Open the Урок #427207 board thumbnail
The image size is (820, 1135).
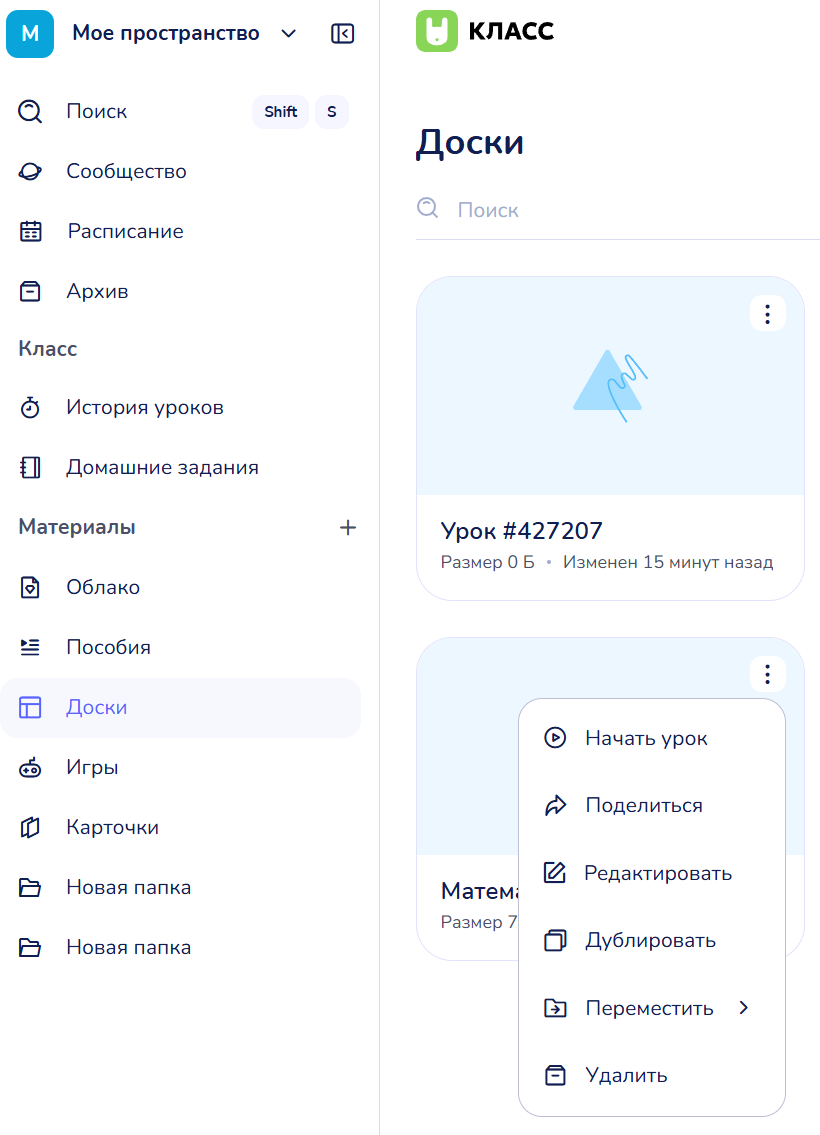(x=610, y=387)
